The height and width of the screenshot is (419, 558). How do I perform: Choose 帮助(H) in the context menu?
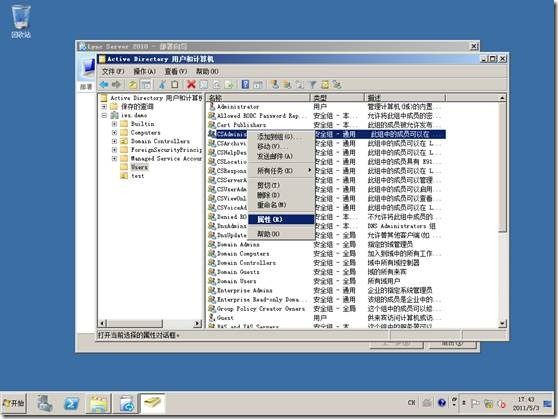[x=281, y=234]
